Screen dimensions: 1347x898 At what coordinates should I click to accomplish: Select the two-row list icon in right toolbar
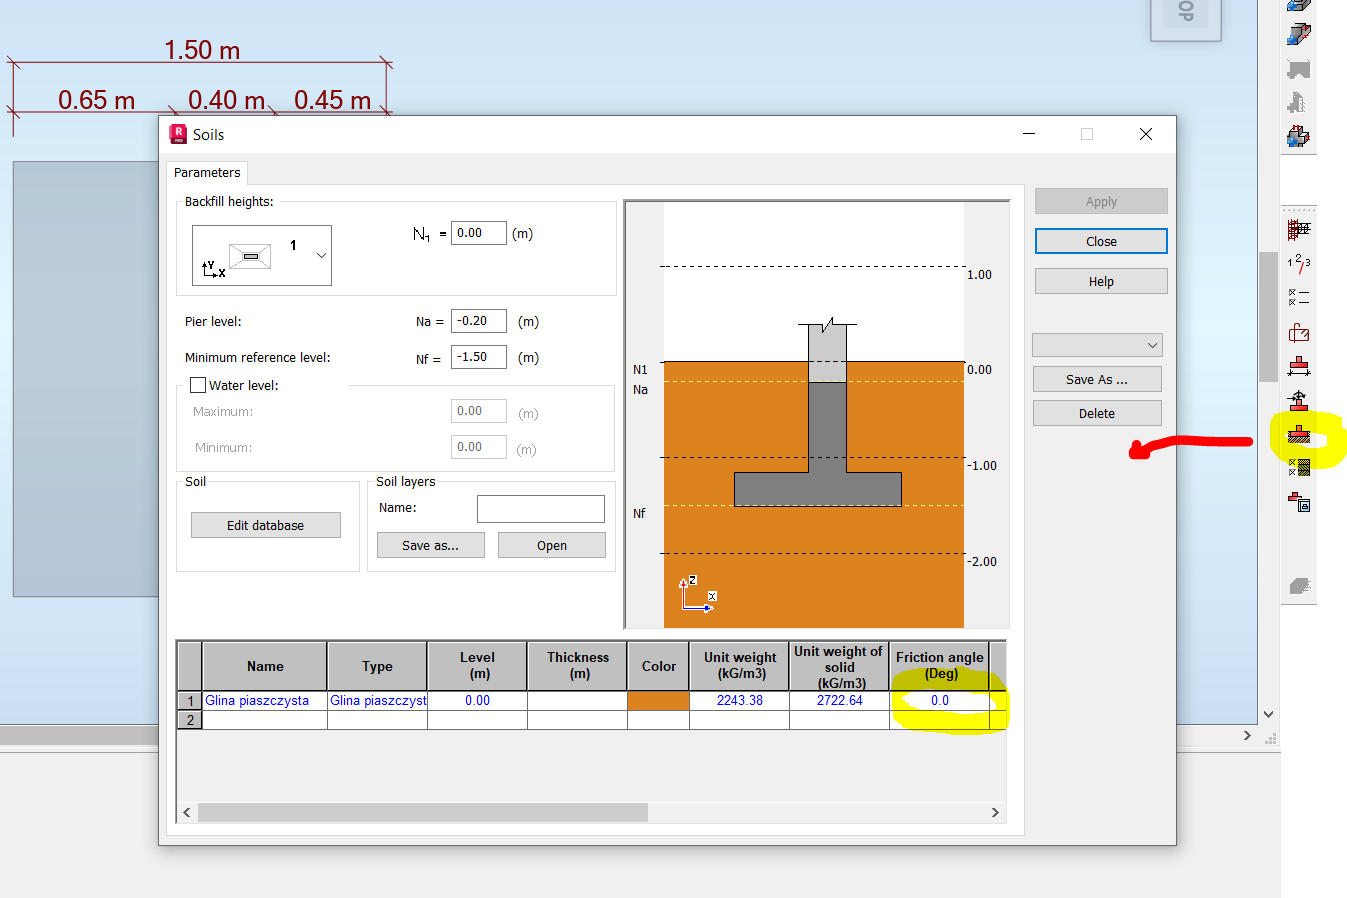[1297, 297]
